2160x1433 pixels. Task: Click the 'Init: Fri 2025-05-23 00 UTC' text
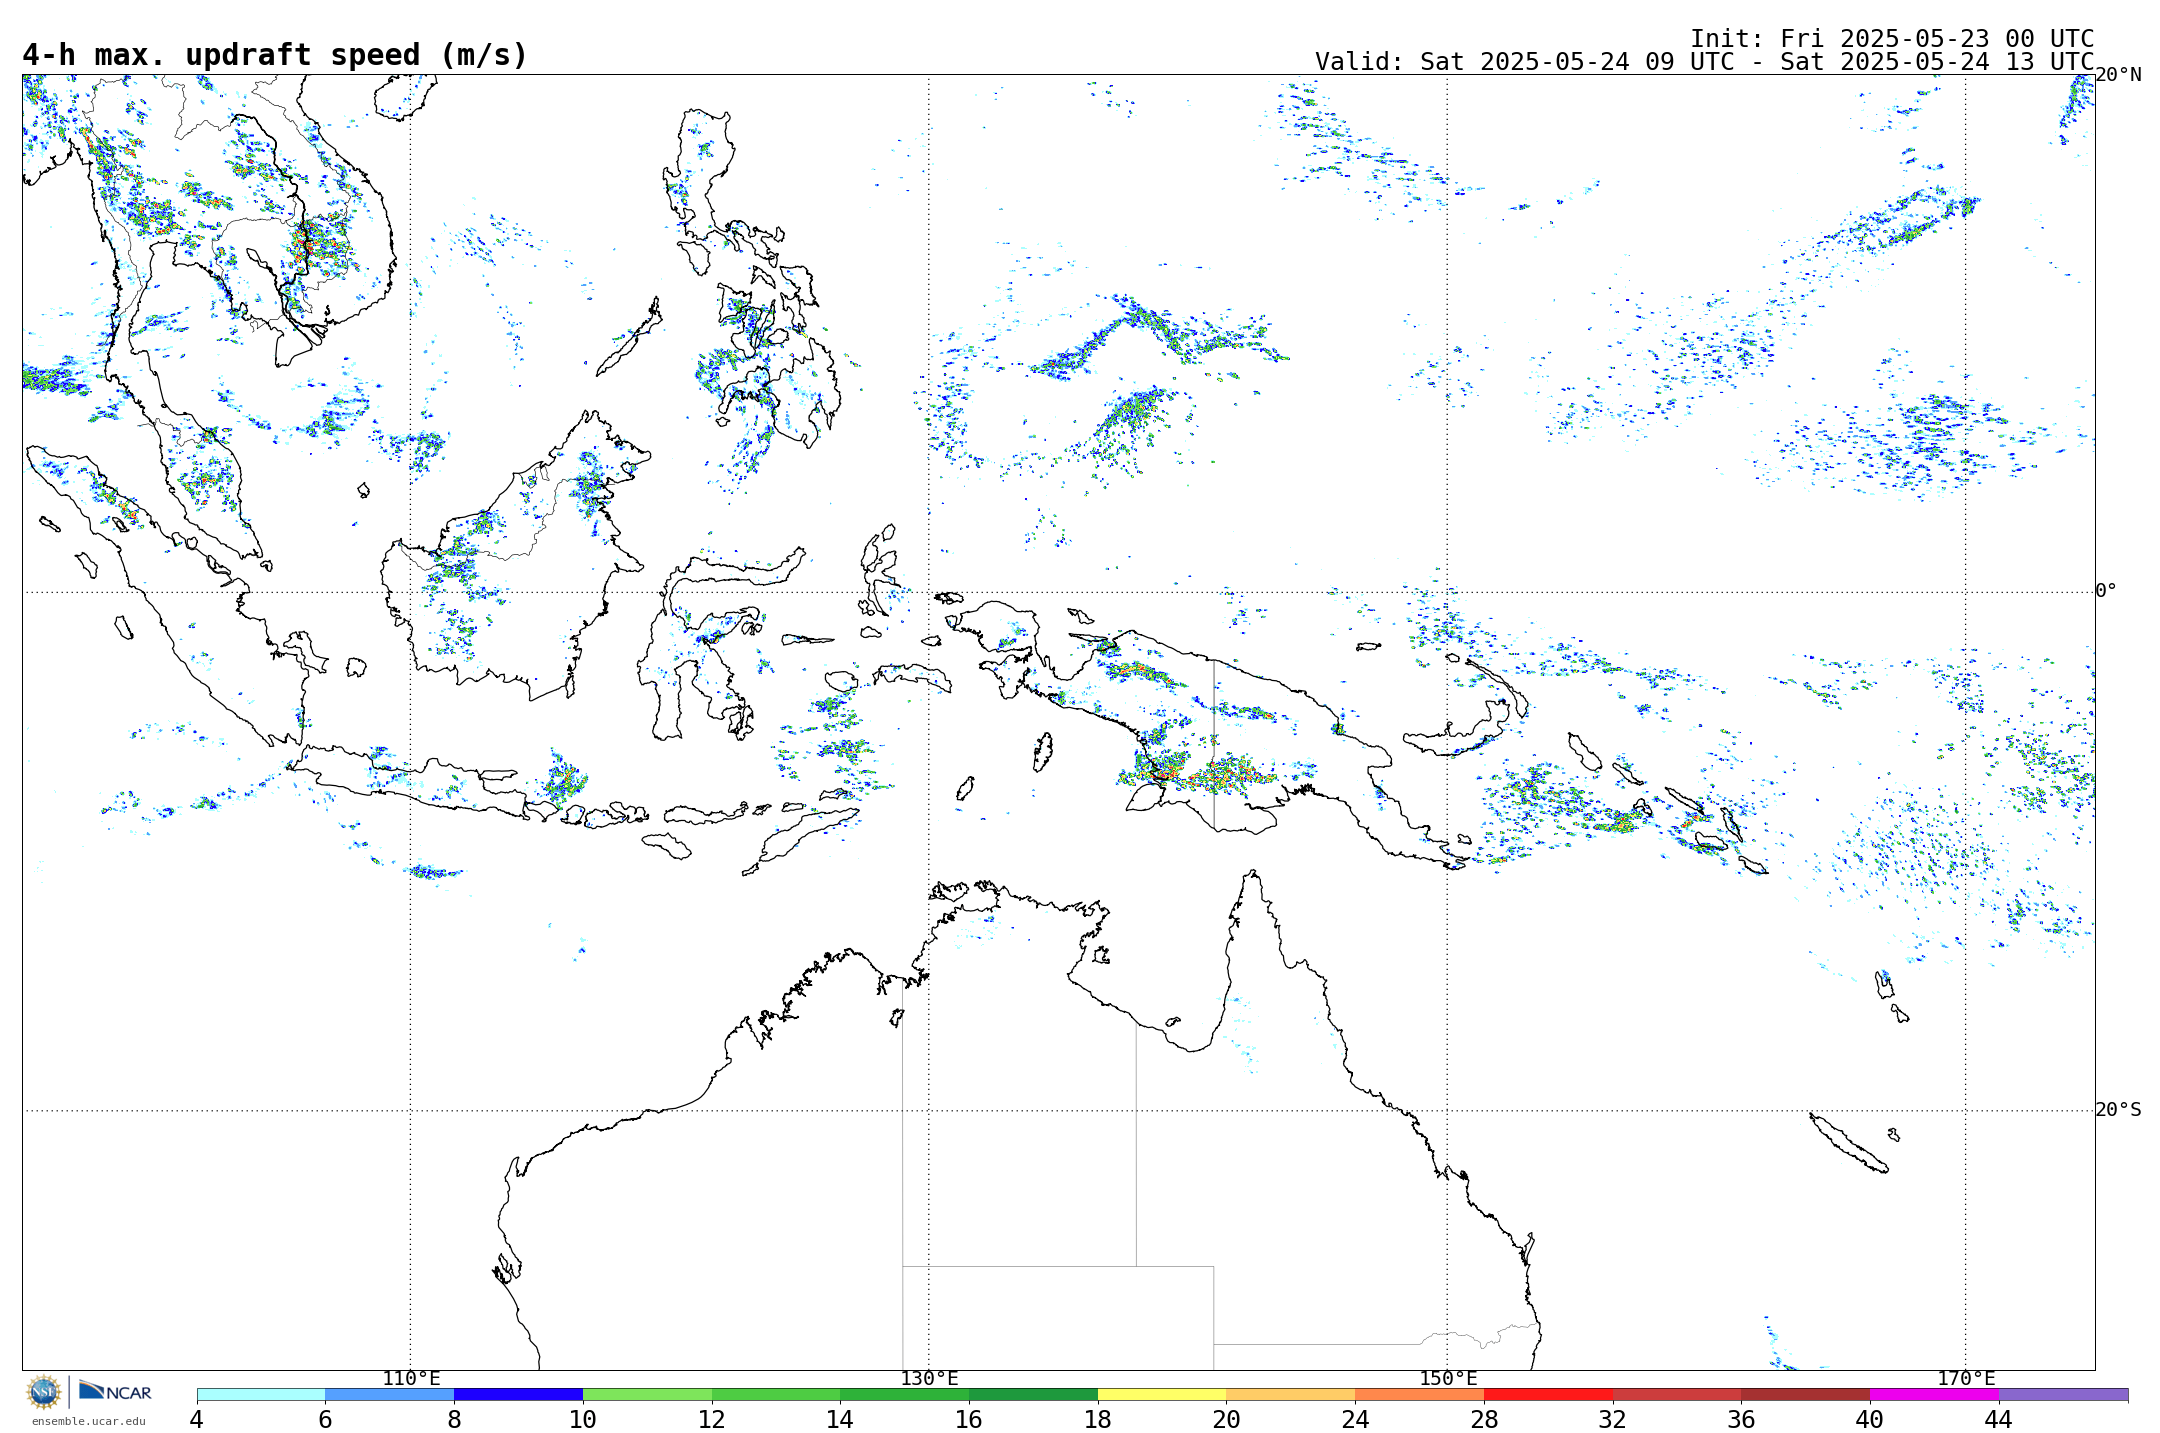pyautogui.click(x=1892, y=38)
